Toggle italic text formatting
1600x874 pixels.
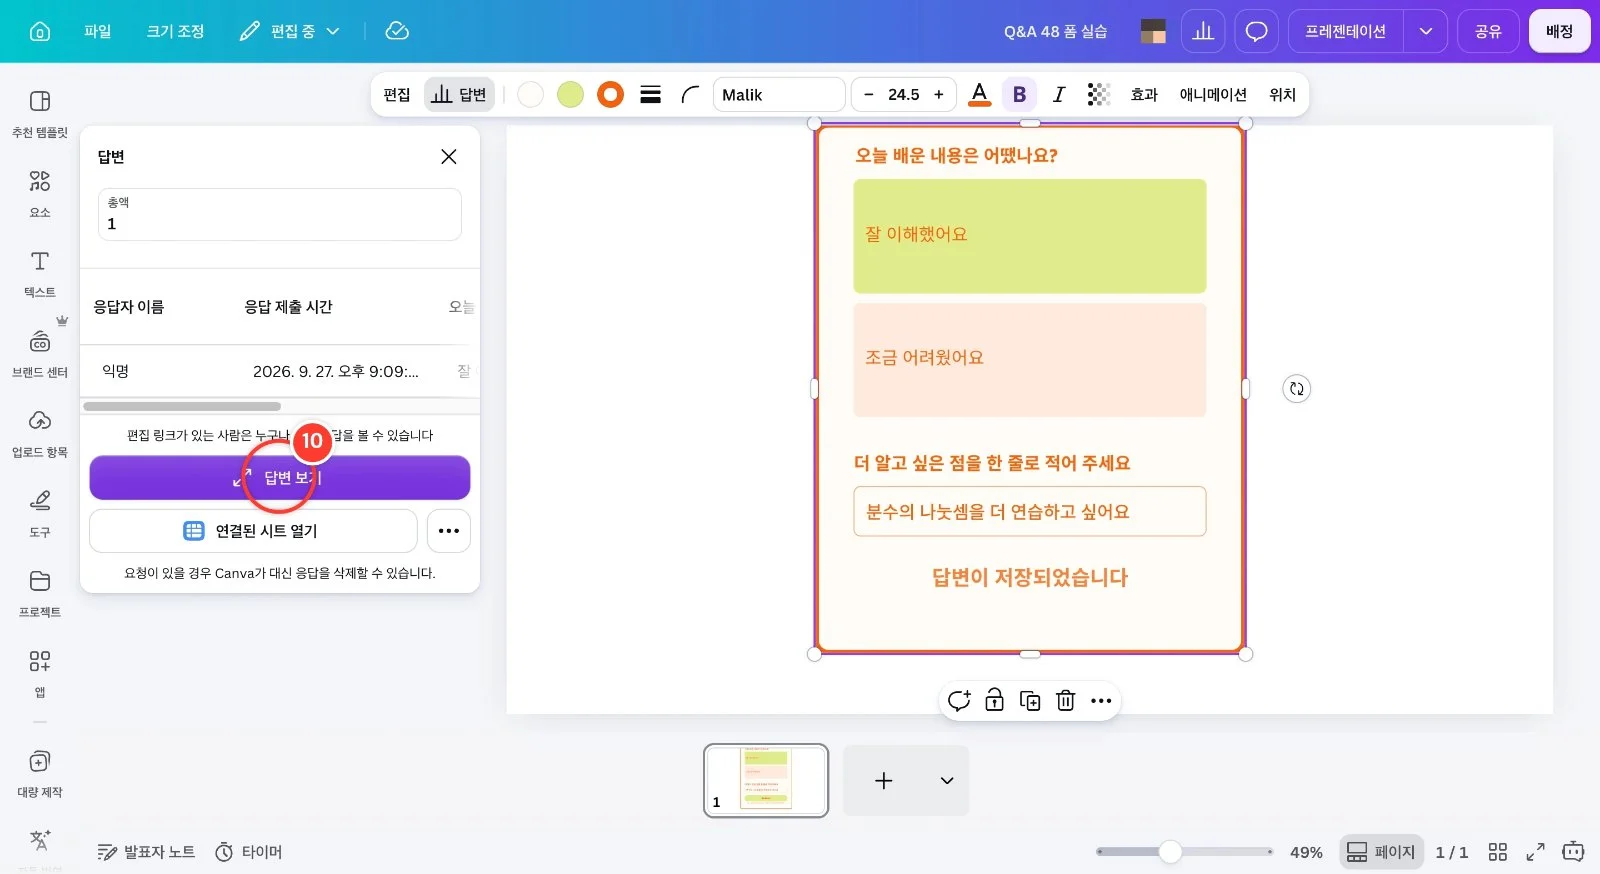(x=1059, y=95)
